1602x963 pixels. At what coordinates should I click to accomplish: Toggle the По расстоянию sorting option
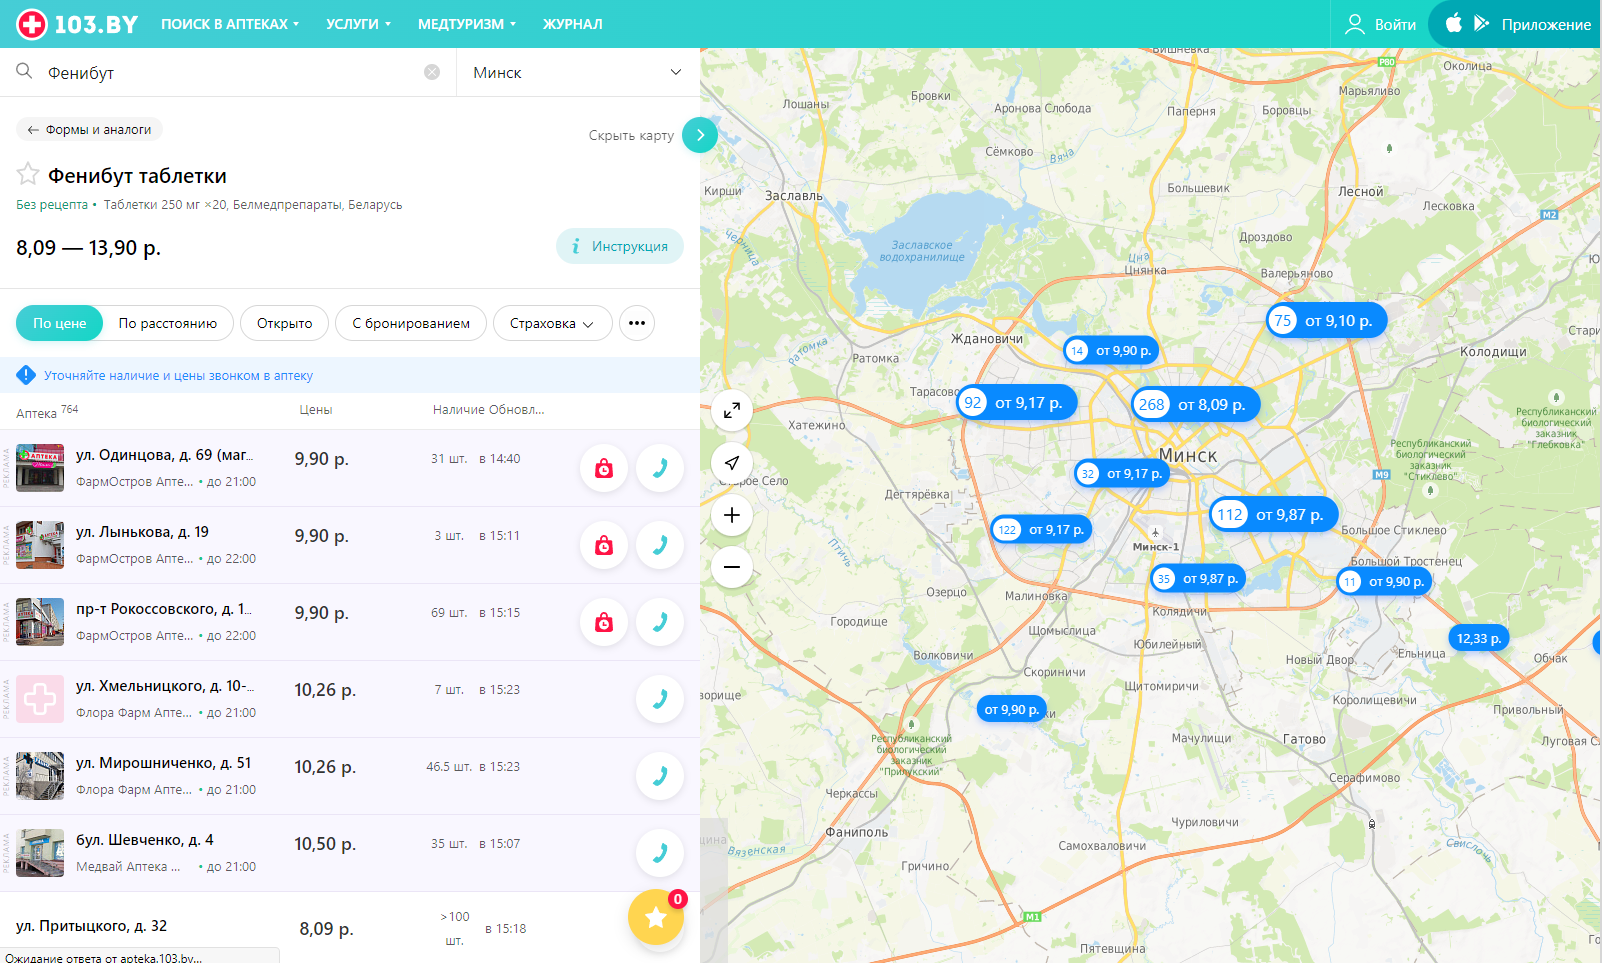pyautogui.click(x=167, y=323)
